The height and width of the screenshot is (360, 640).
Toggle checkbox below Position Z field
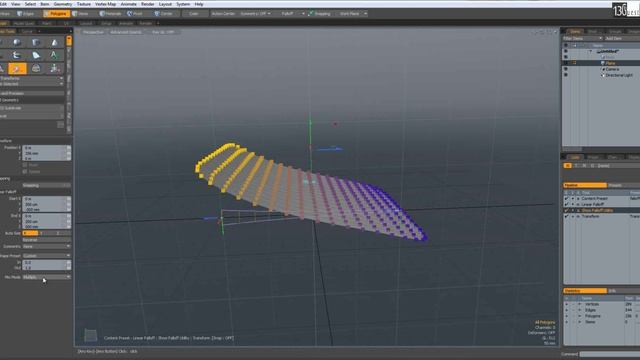(x=25, y=165)
